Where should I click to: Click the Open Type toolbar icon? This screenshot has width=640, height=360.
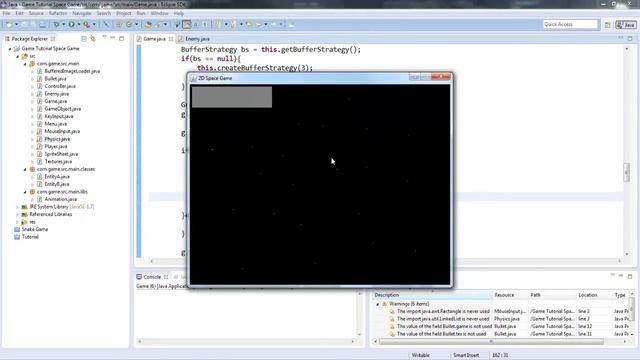[148, 25]
